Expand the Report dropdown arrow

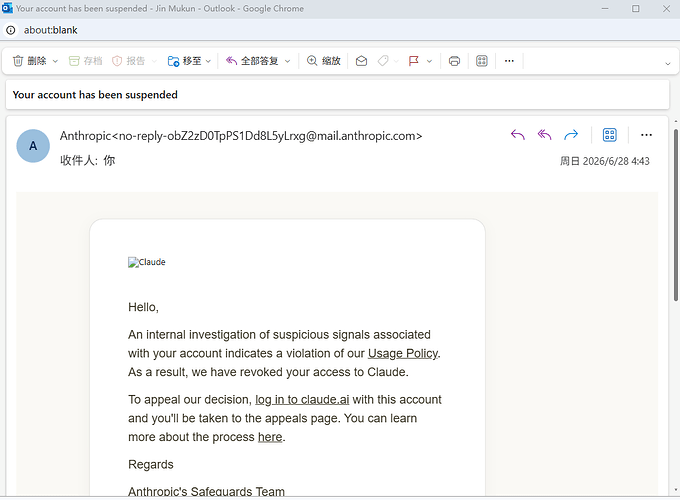coord(154,61)
